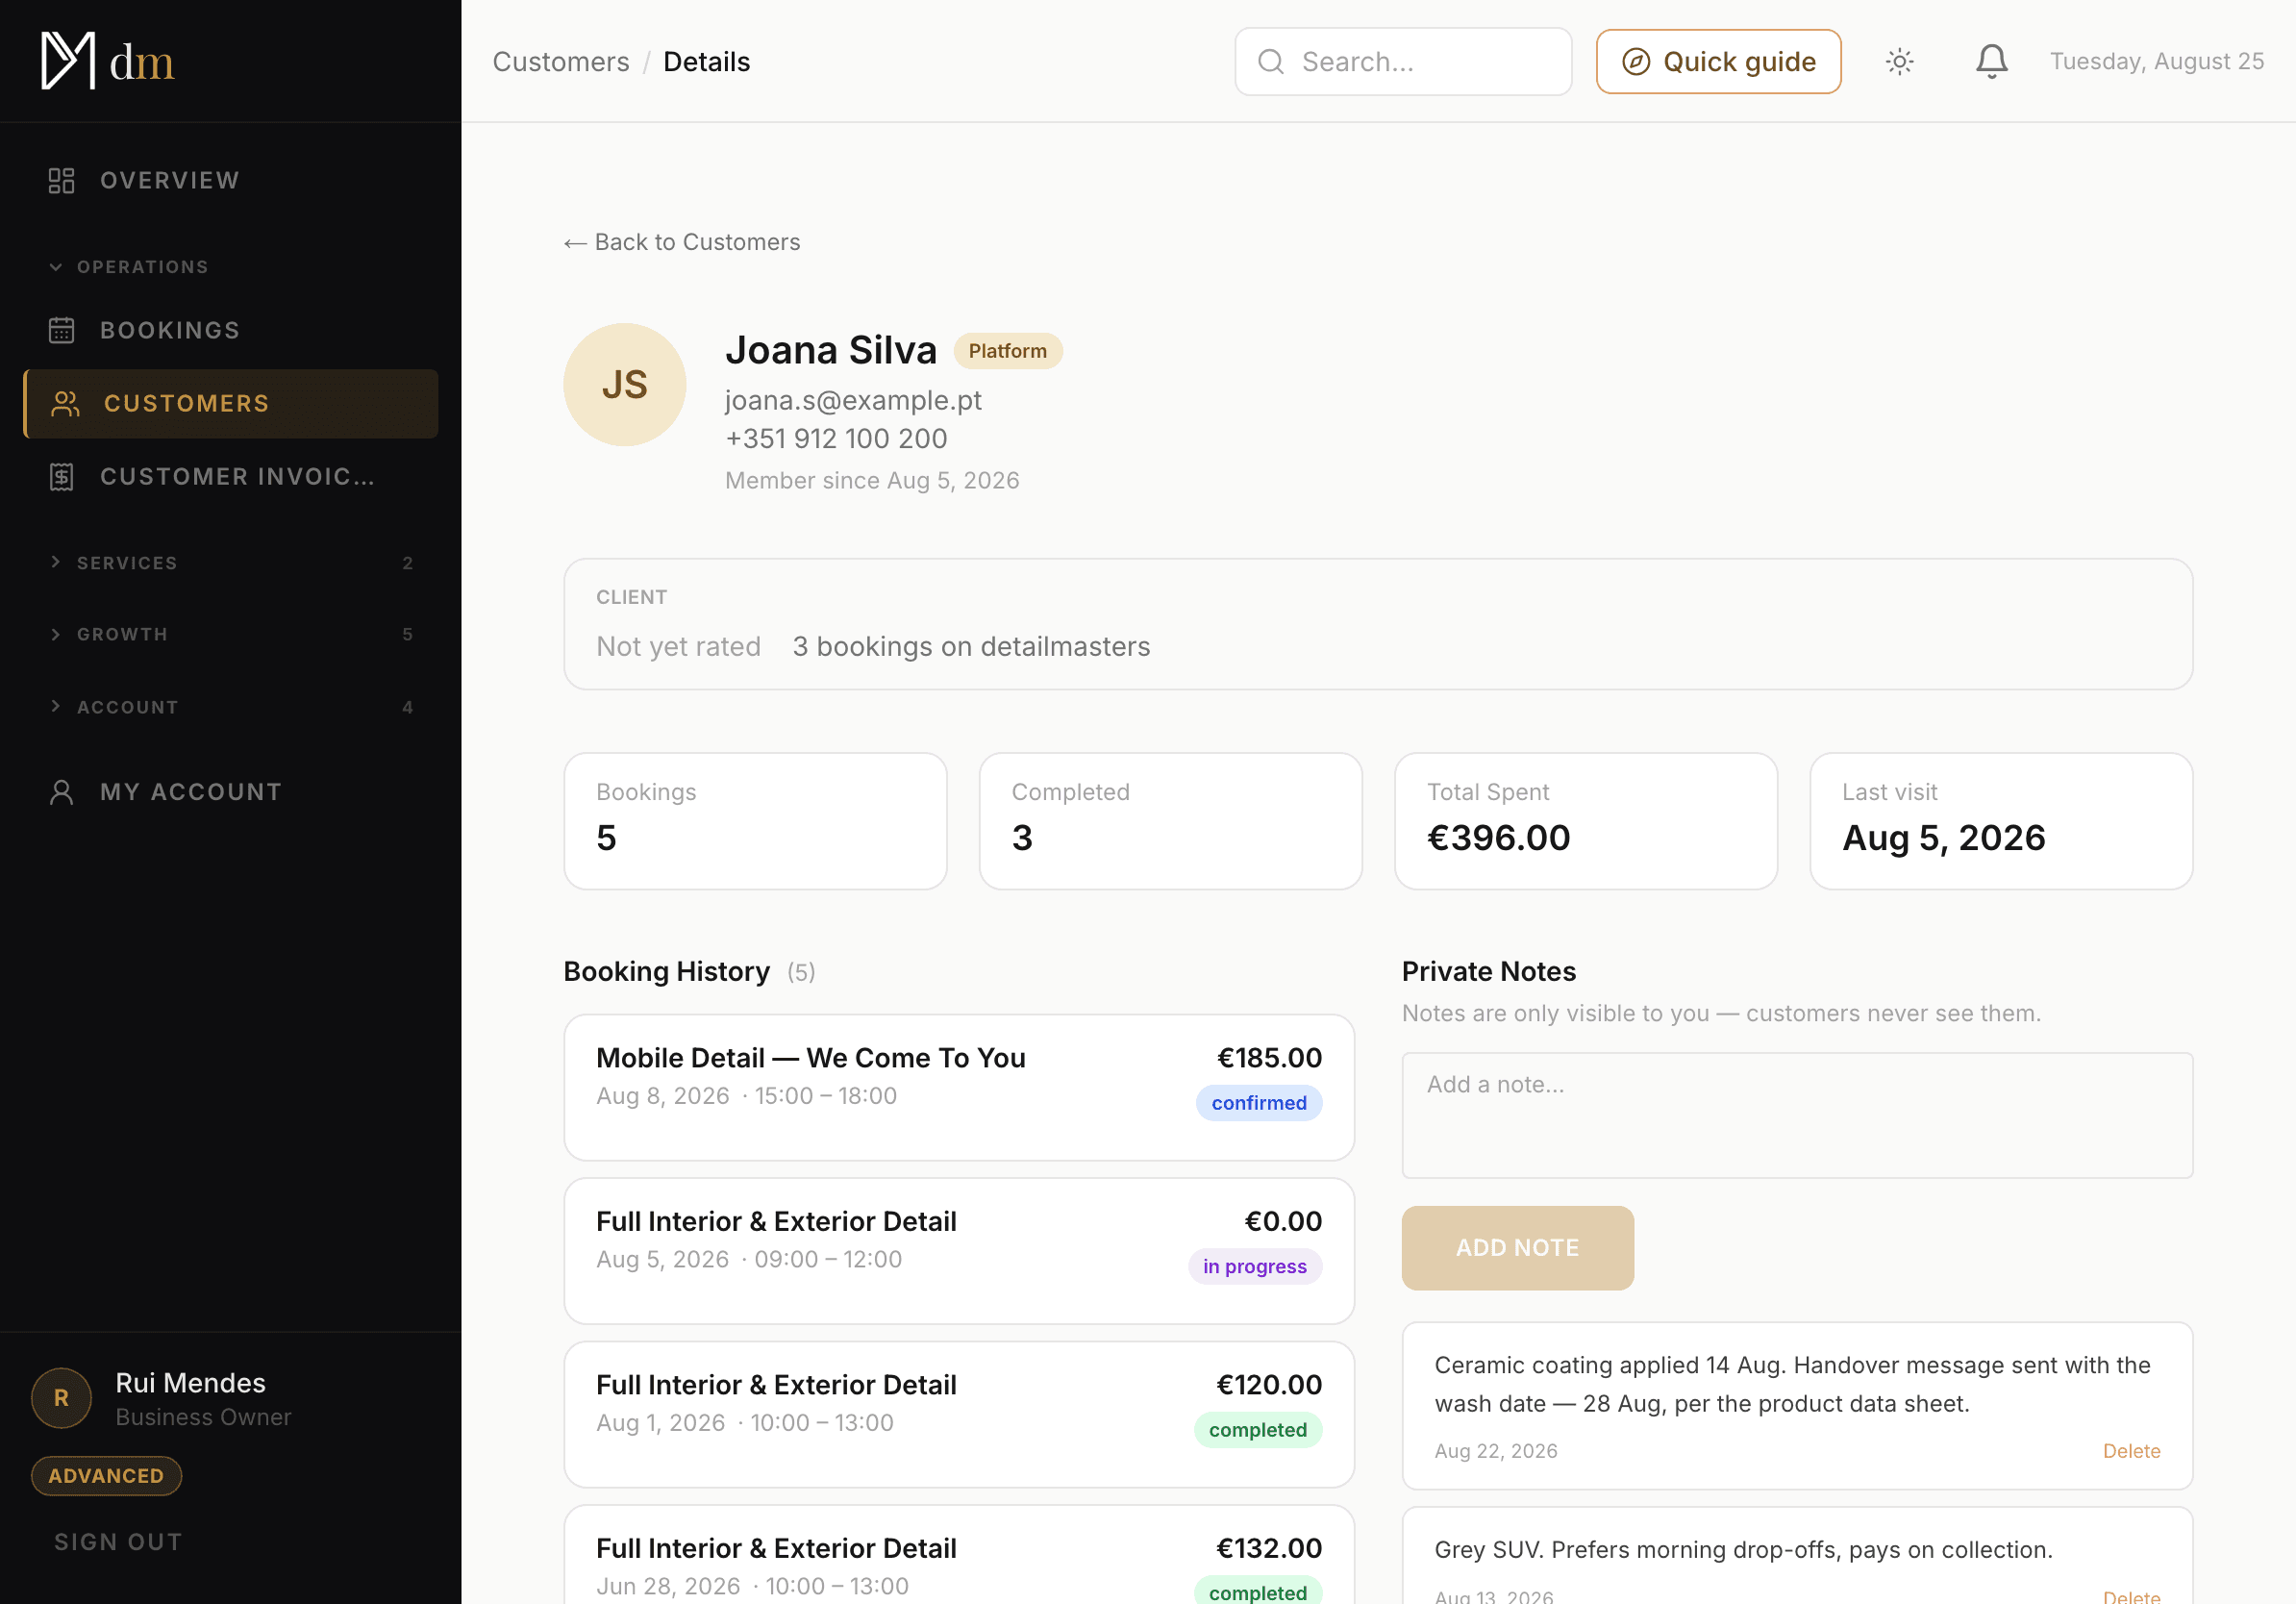Click the compass icon in Quick guide
This screenshot has height=1604, width=2296.
(x=1636, y=62)
